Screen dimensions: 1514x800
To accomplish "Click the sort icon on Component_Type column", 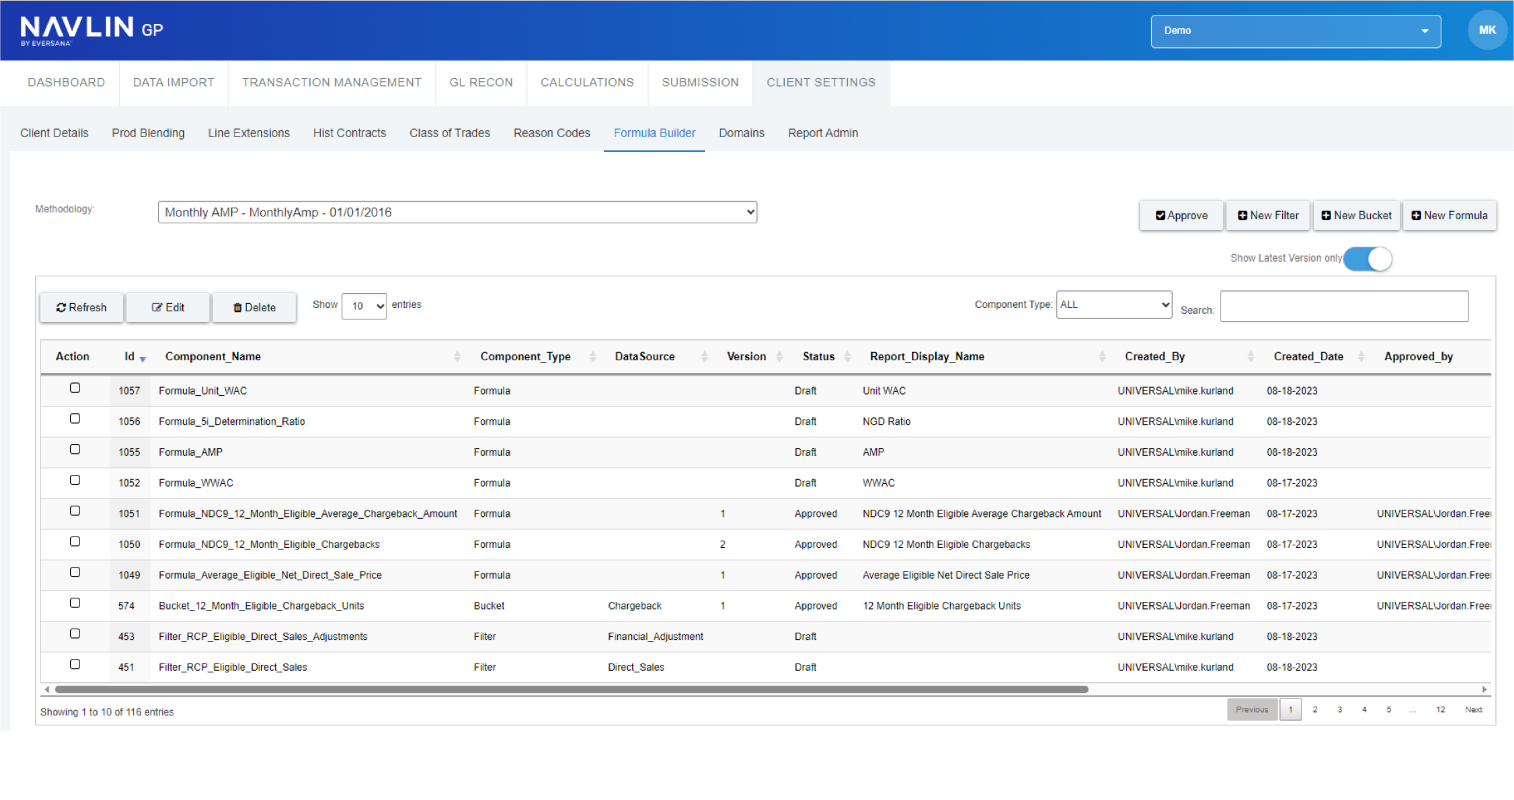I will (x=593, y=357).
